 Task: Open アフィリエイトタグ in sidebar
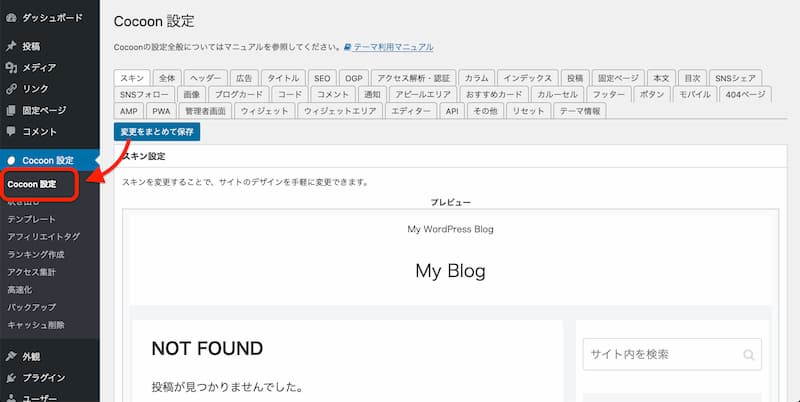point(44,237)
